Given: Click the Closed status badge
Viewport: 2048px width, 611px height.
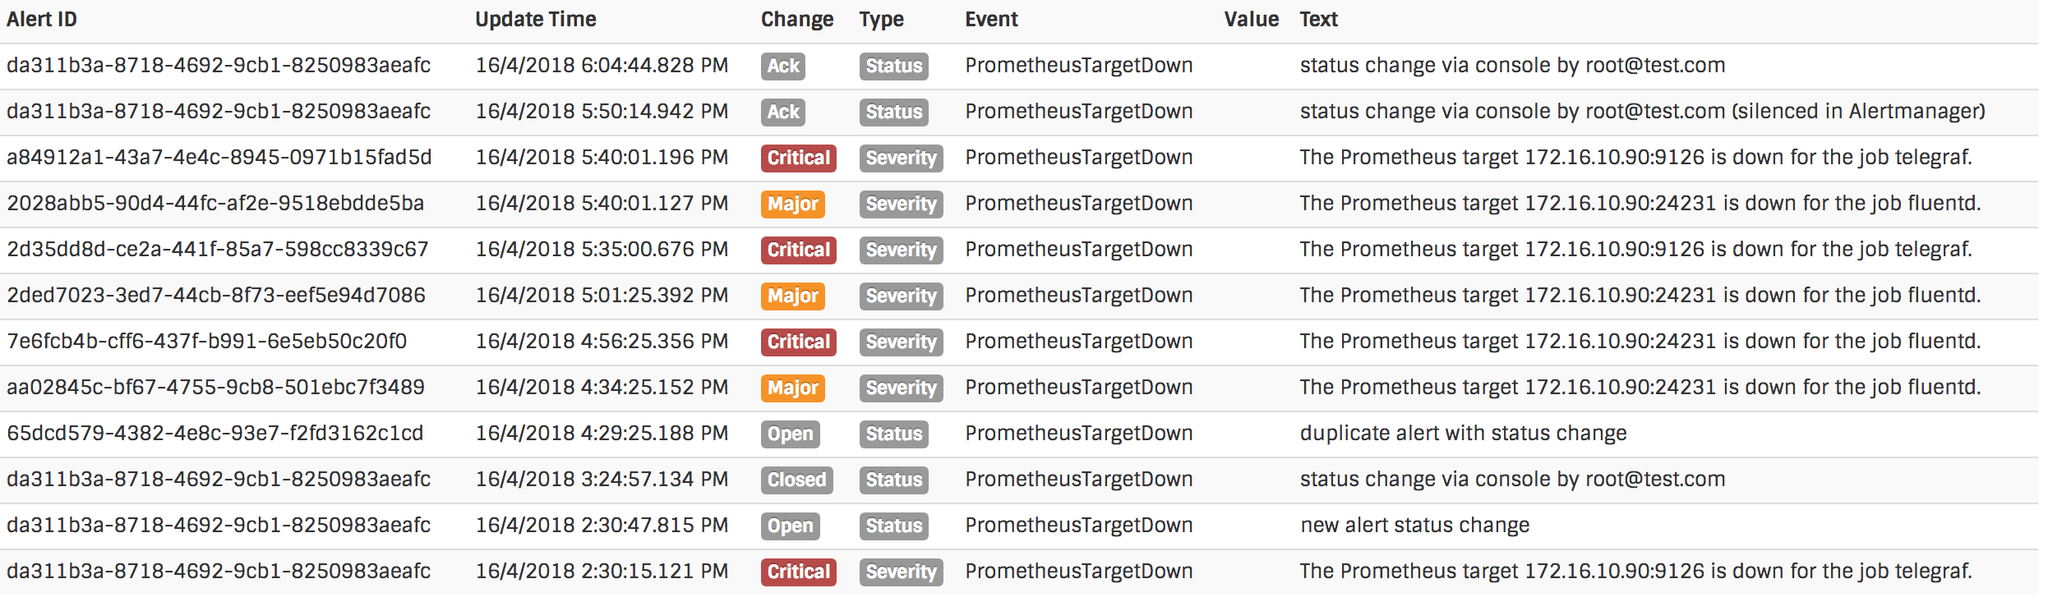Looking at the screenshot, I should tap(796, 480).
